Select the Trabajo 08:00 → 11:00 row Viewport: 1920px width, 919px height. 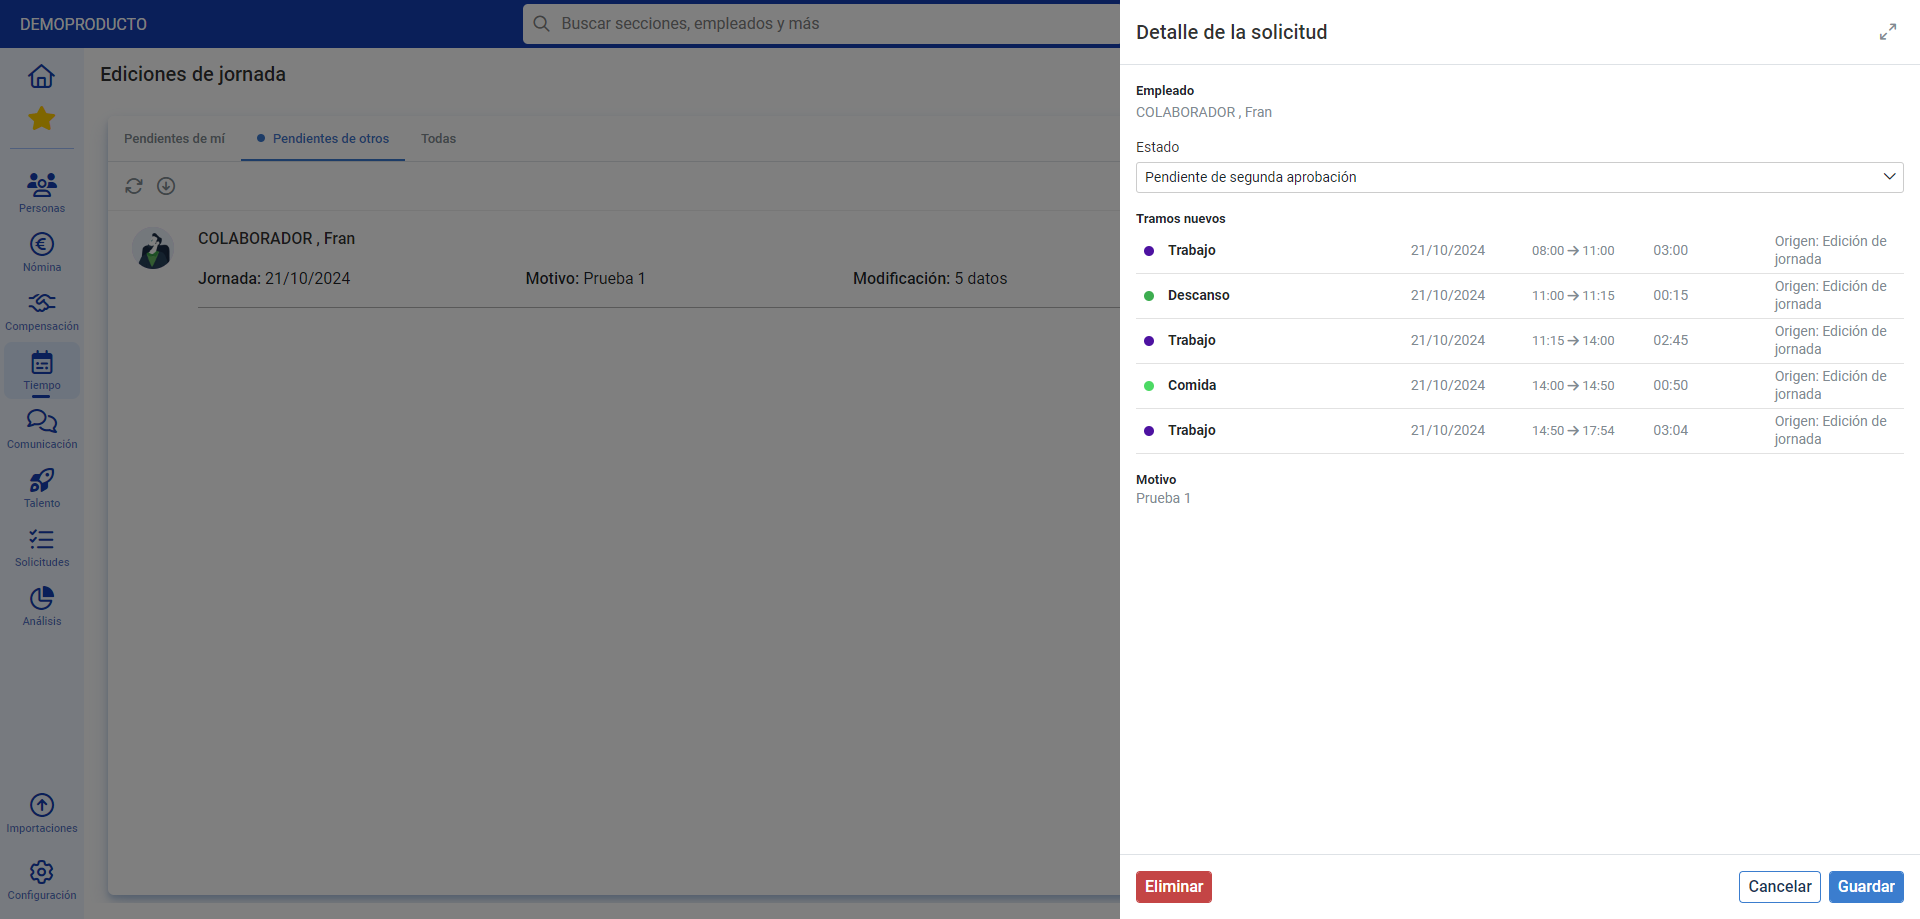click(x=1520, y=251)
